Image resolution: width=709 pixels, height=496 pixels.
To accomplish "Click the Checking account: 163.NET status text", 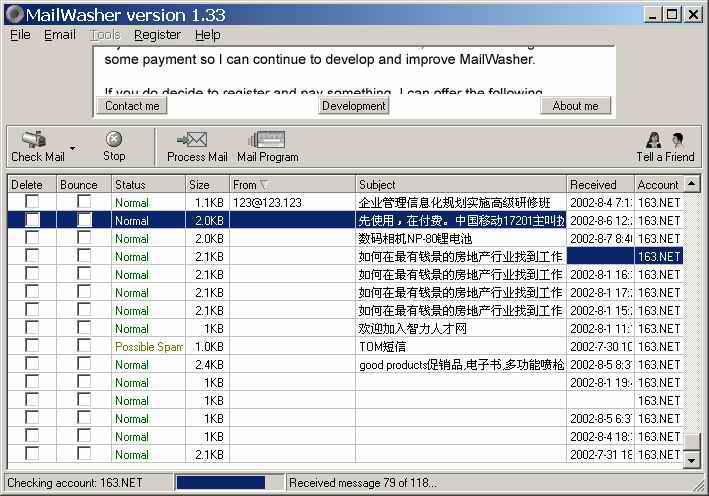I will point(75,483).
